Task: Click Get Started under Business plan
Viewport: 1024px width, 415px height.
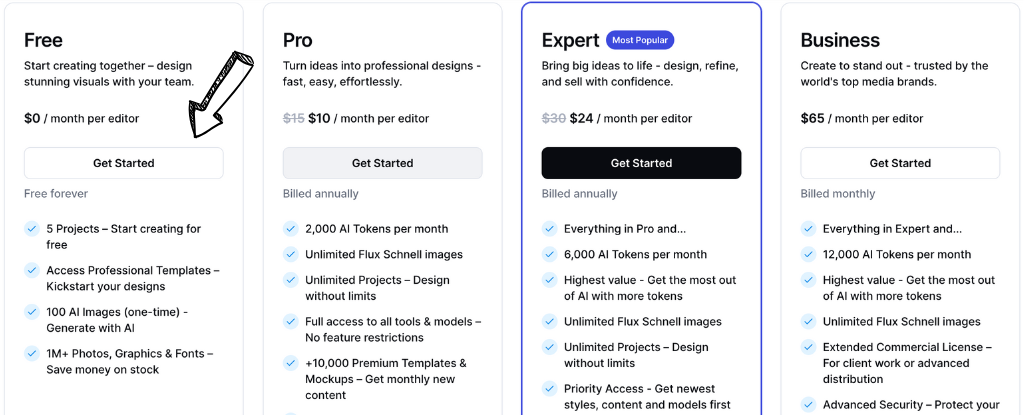Action: 900,163
